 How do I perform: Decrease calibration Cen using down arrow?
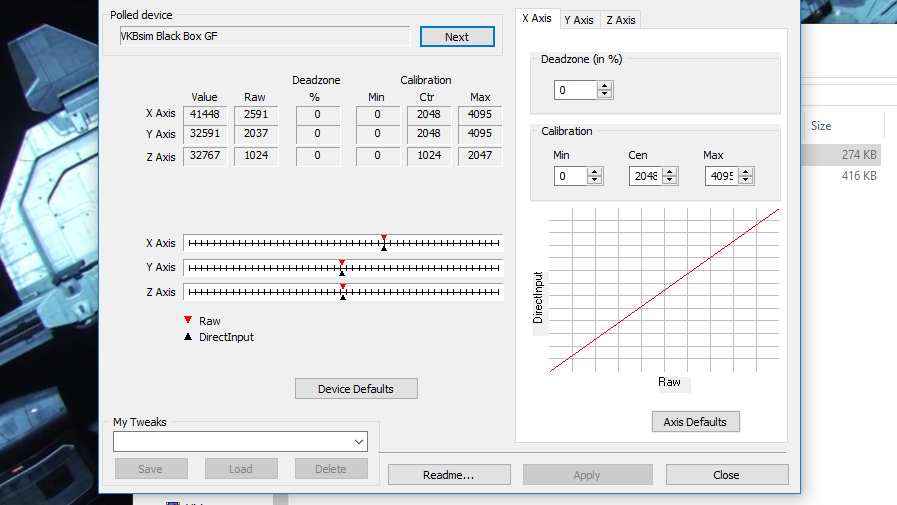pos(670,181)
